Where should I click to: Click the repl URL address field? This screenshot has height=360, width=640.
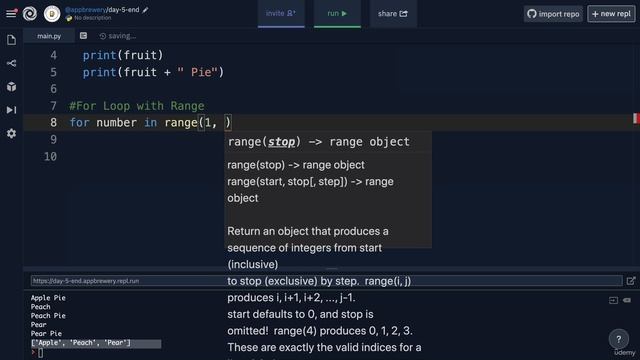(x=327, y=281)
